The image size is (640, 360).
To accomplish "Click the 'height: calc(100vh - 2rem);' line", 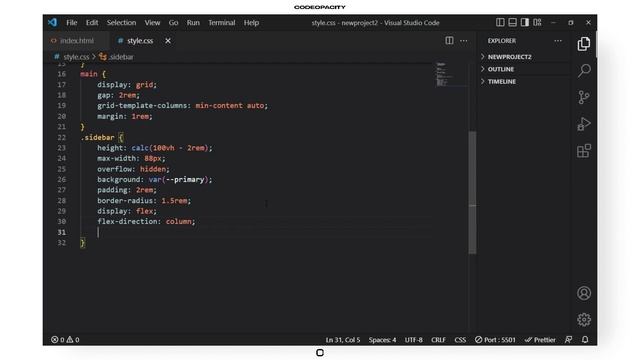I will pyautogui.click(x=155, y=148).
